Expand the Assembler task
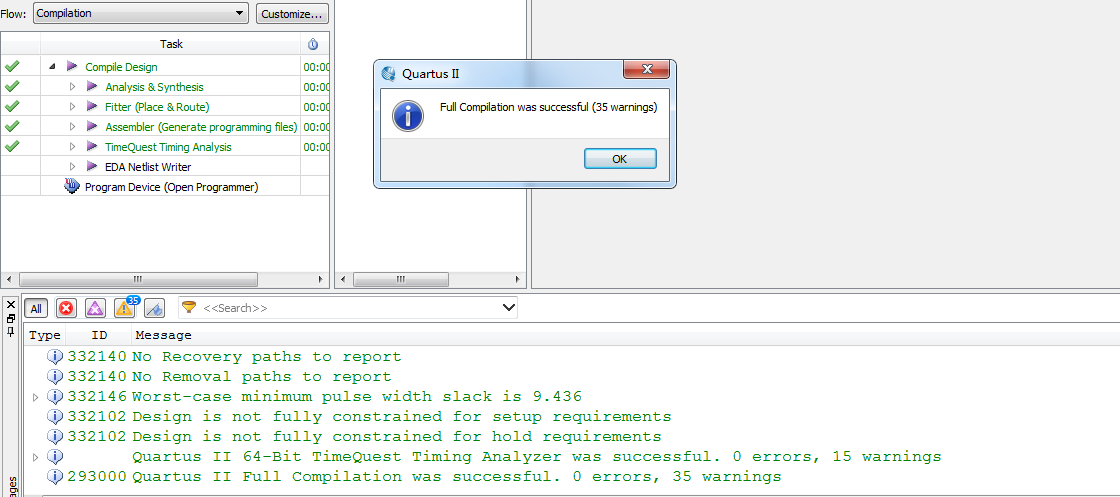 click(x=72, y=126)
